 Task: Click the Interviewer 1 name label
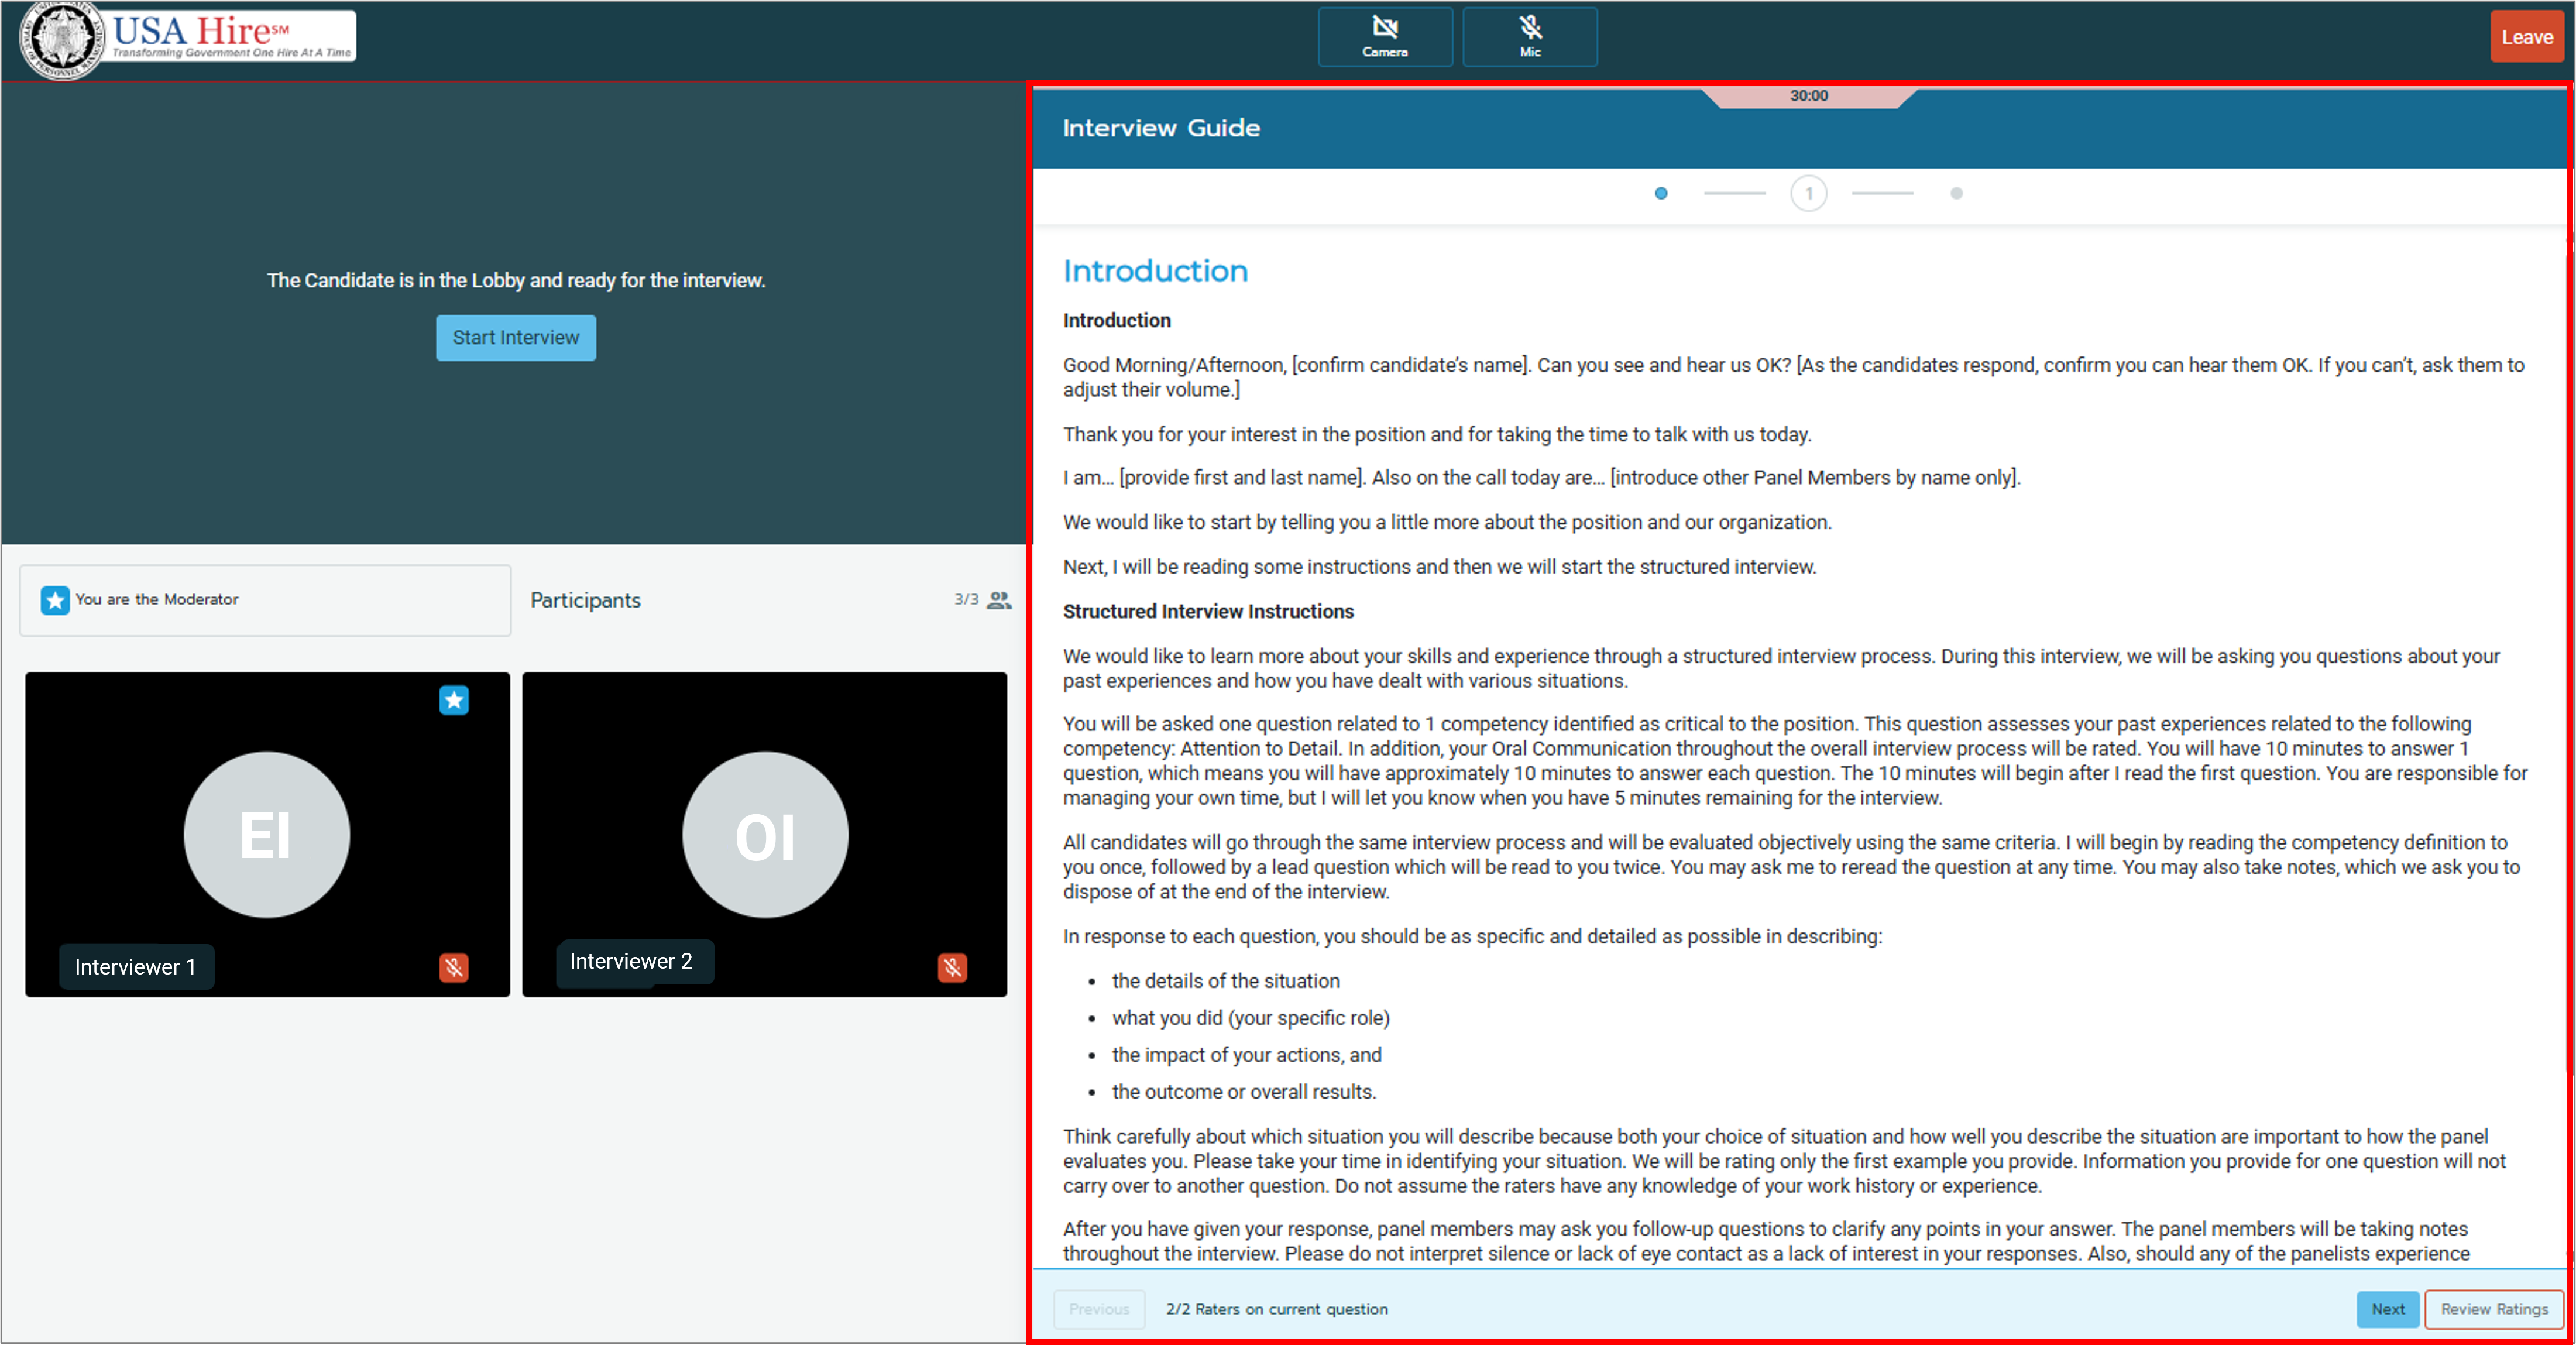[136, 967]
